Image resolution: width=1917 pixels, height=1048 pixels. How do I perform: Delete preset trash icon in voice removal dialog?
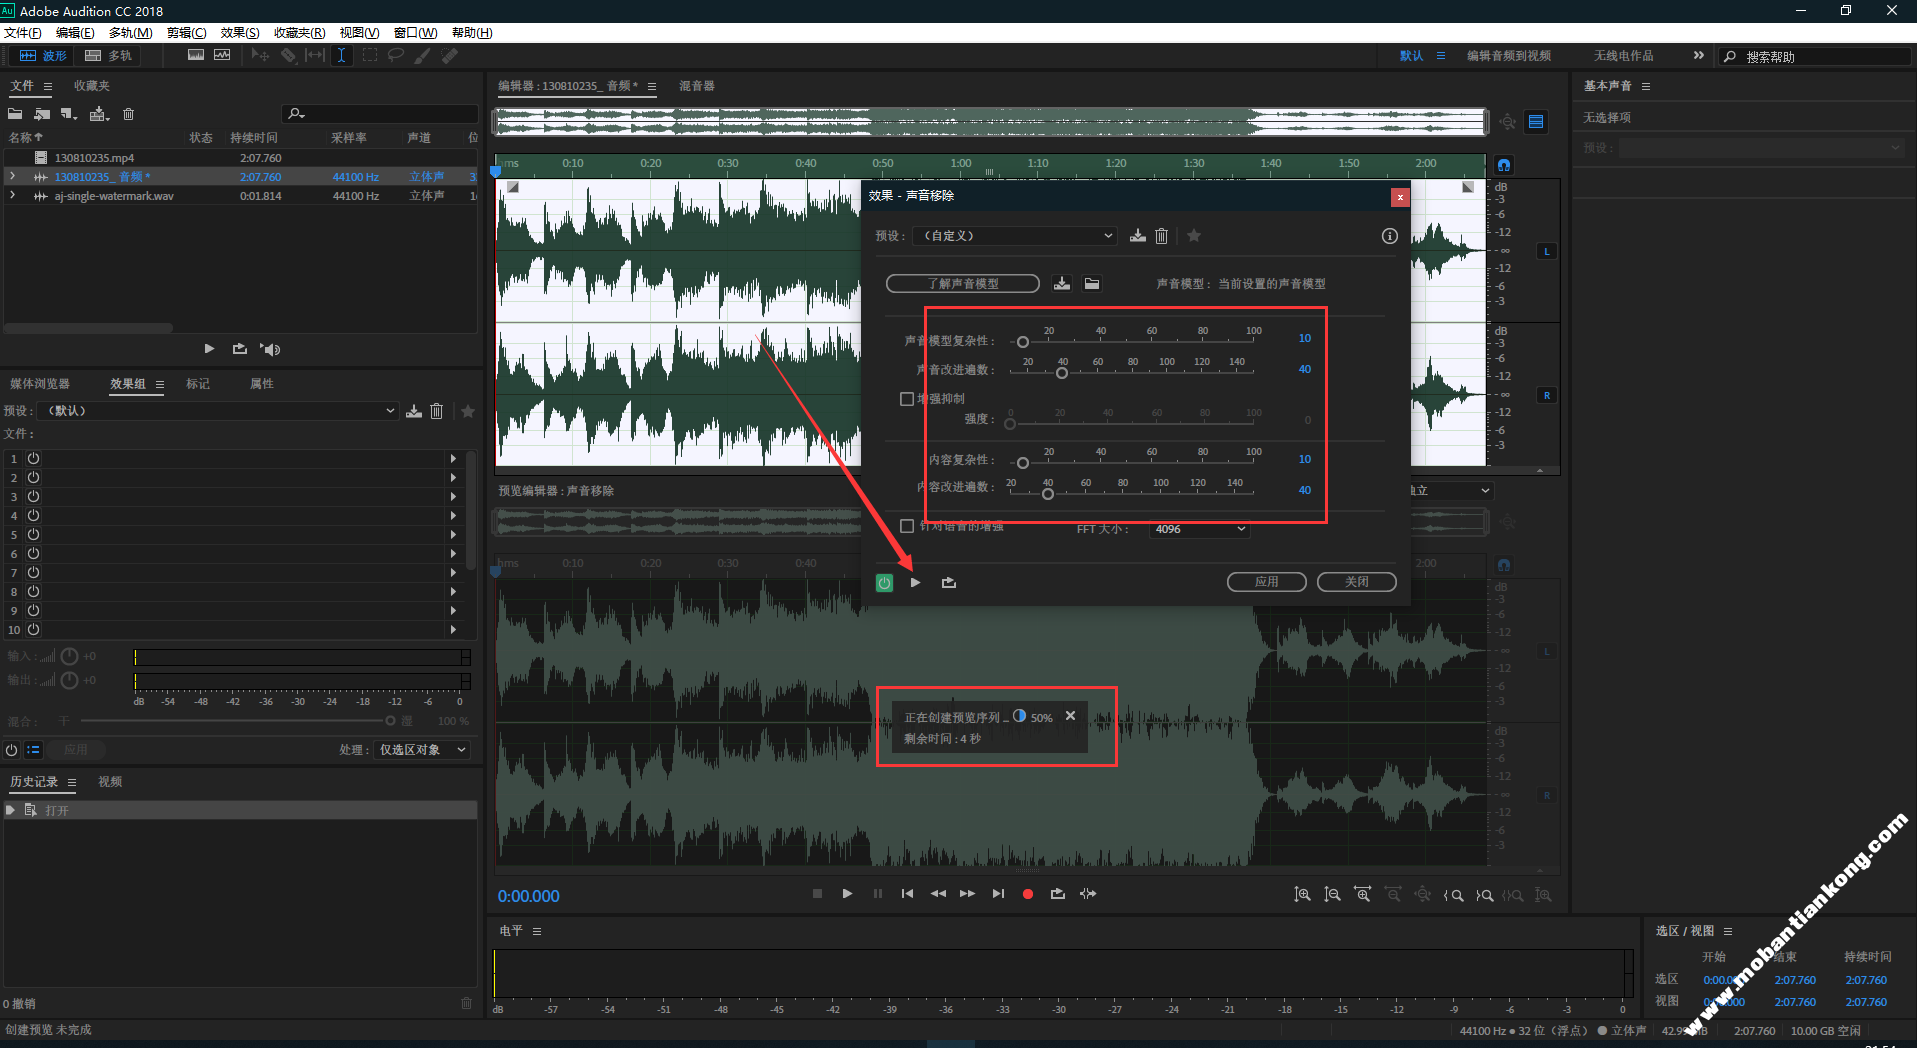point(1161,236)
